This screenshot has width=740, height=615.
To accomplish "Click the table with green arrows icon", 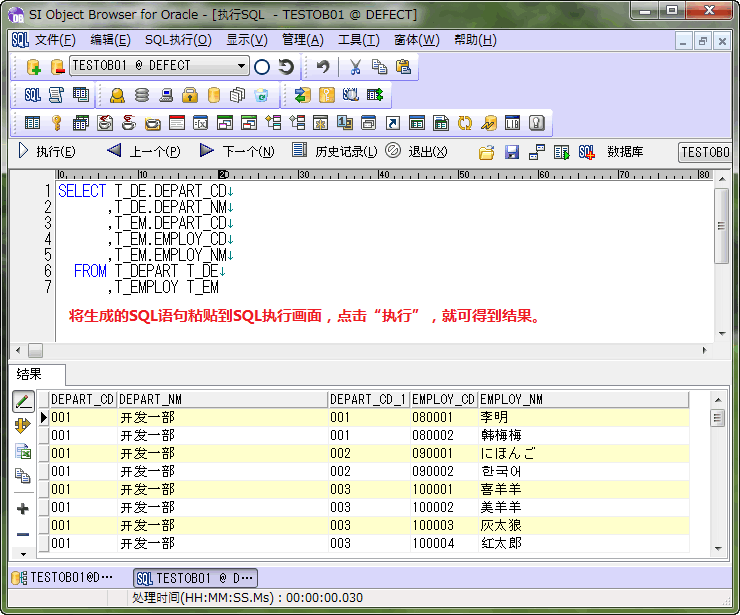I will coord(375,95).
